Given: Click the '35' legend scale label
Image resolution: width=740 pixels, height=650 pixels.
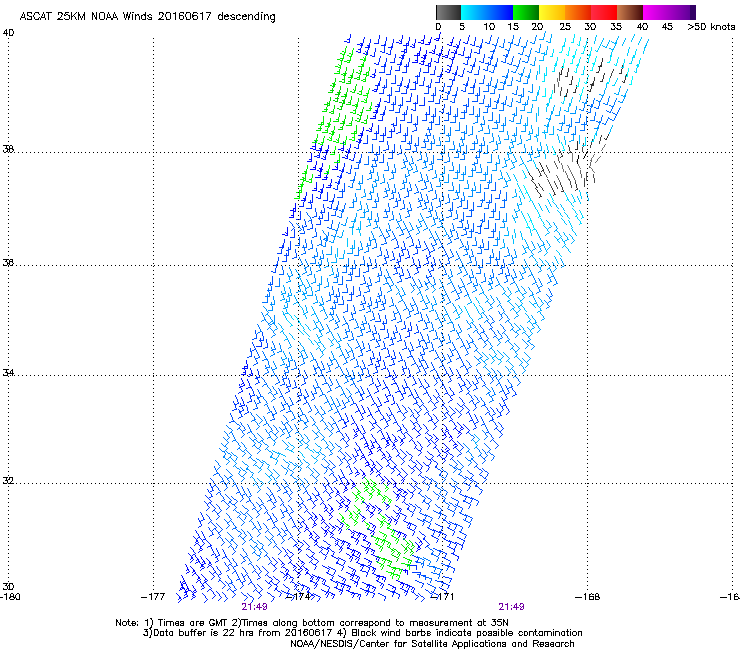Looking at the screenshot, I should pyautogui.click(x=616, y=27).
